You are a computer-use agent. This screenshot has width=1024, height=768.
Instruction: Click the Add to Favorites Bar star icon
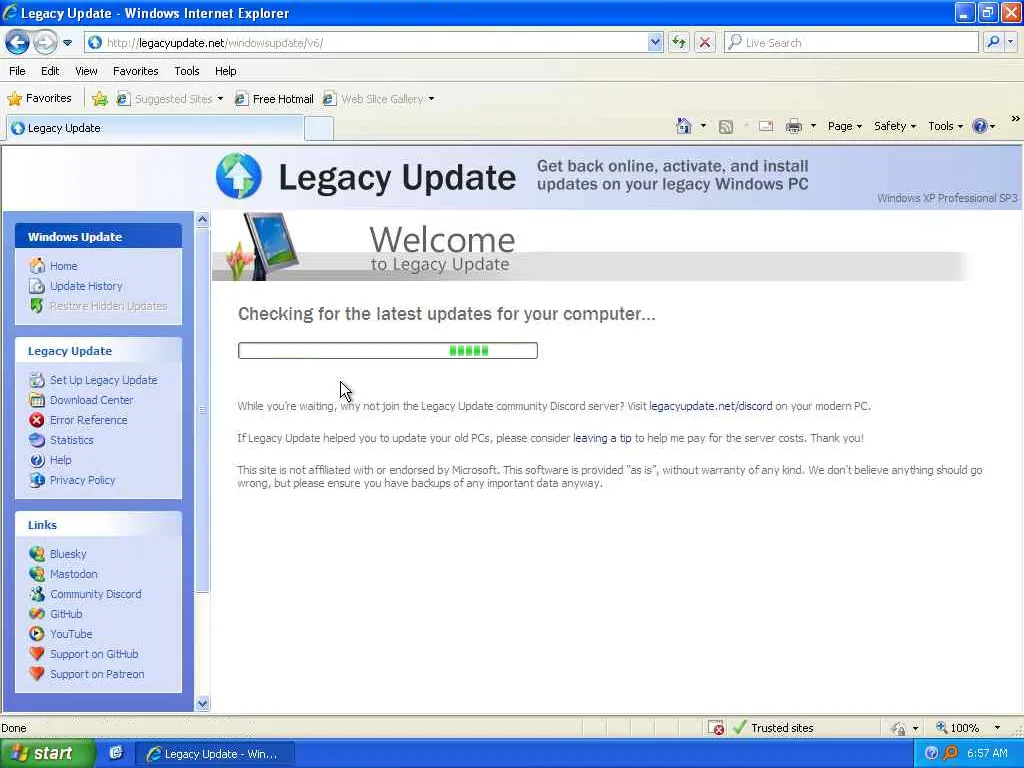point(99,99)
